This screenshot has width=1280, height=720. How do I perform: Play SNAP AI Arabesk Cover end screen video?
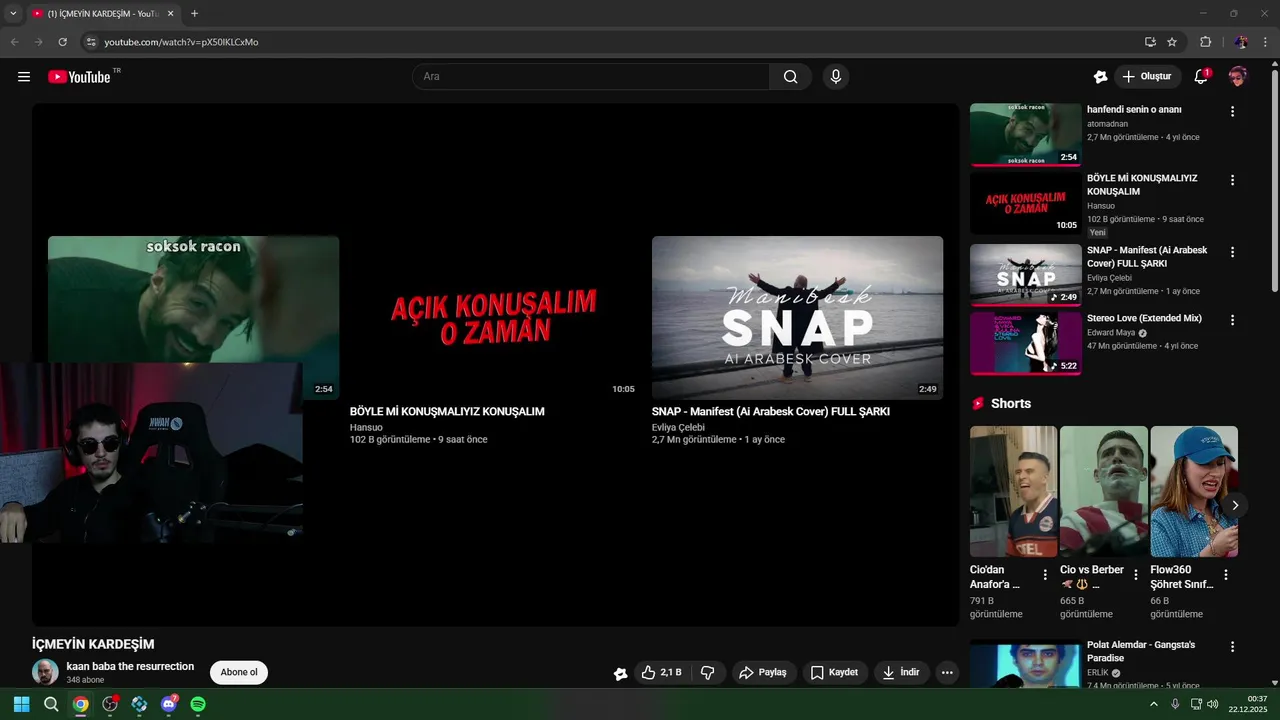pos(797,318)
